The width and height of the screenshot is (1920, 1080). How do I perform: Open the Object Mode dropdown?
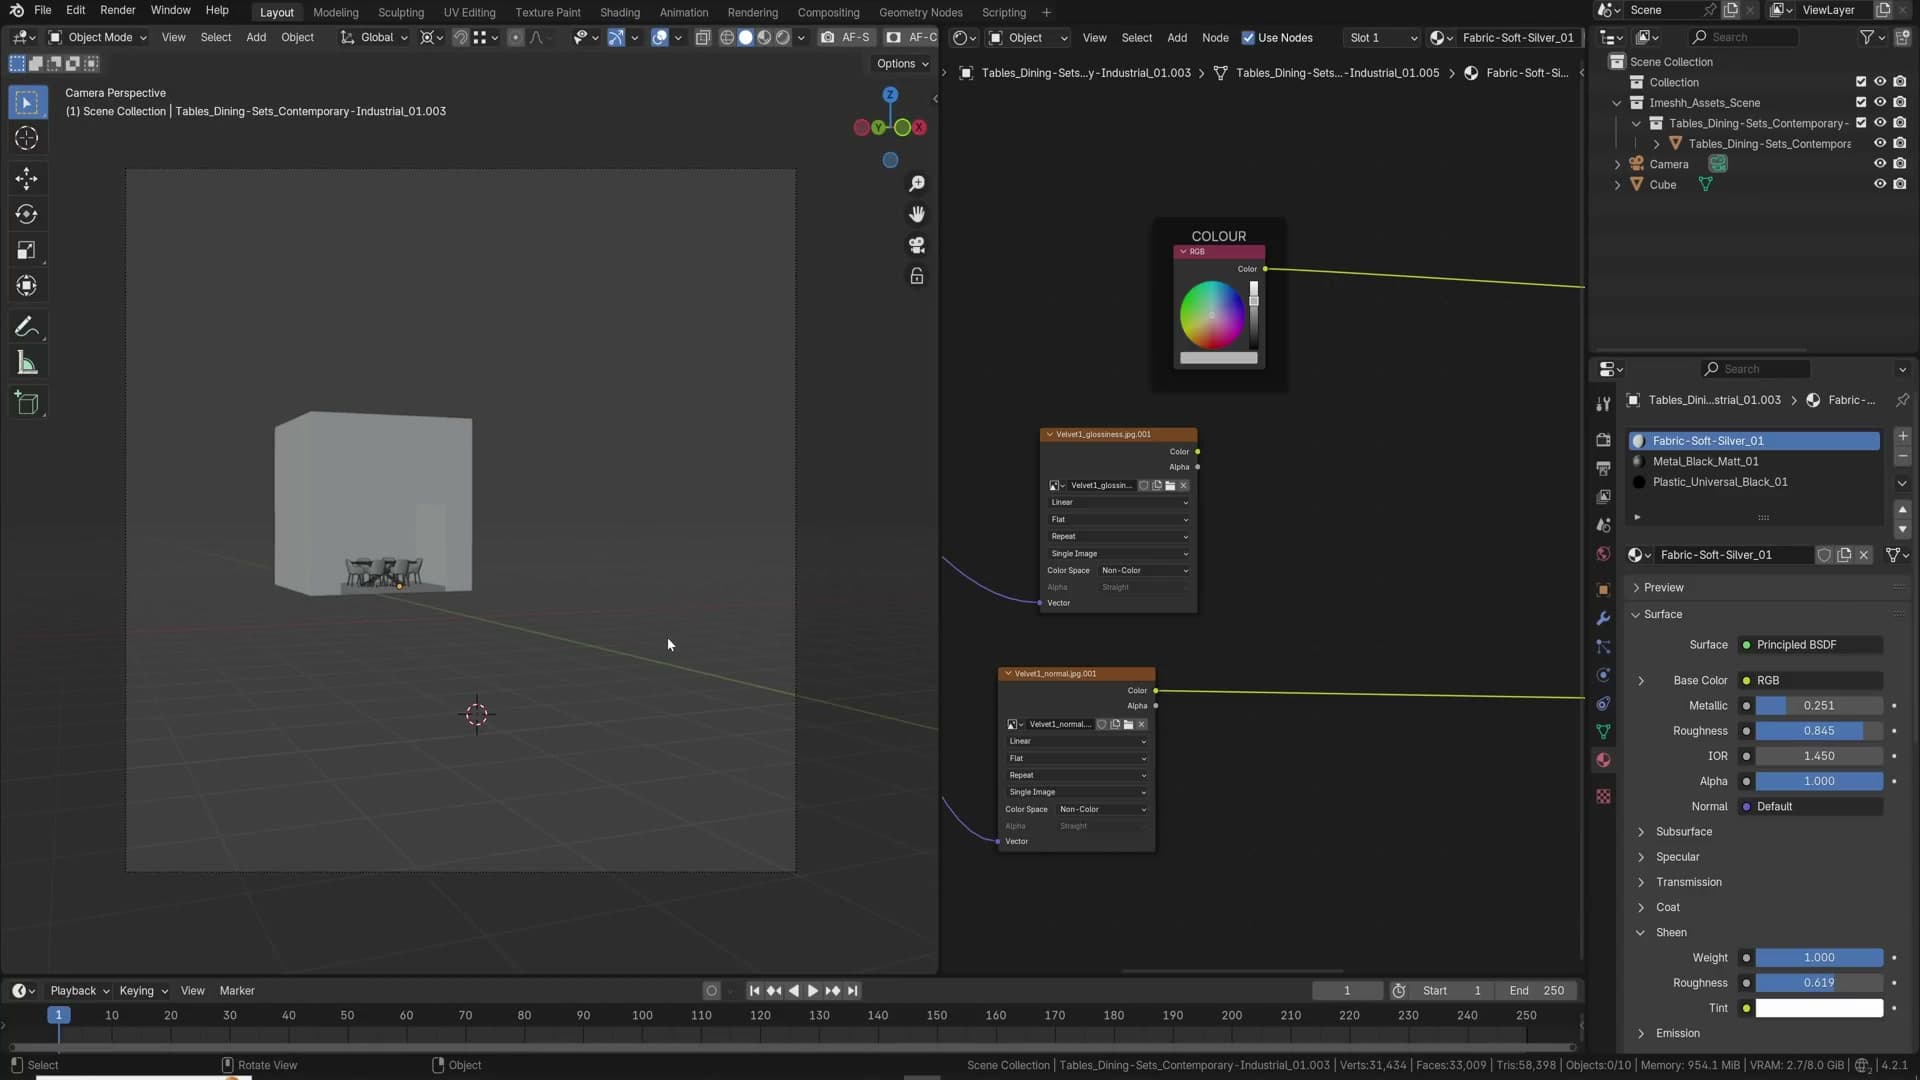coord(97,37)
